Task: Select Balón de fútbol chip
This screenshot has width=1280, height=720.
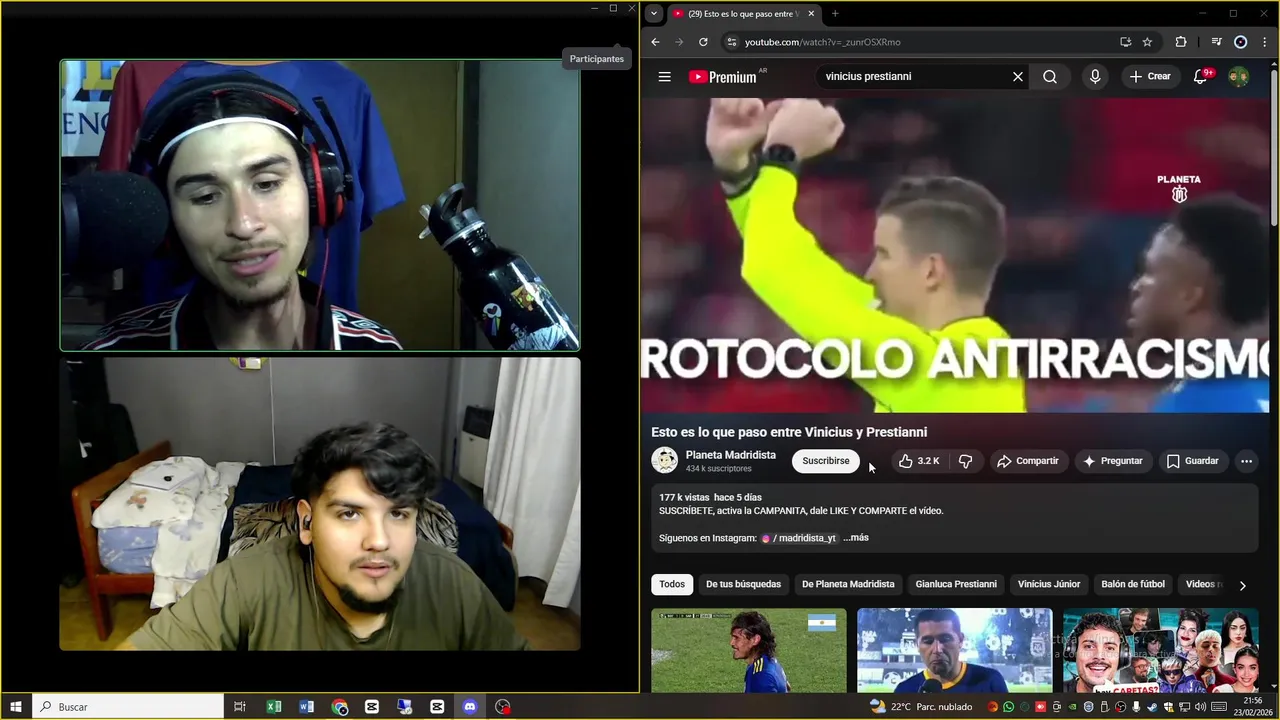Action: tap(1133, 584)
